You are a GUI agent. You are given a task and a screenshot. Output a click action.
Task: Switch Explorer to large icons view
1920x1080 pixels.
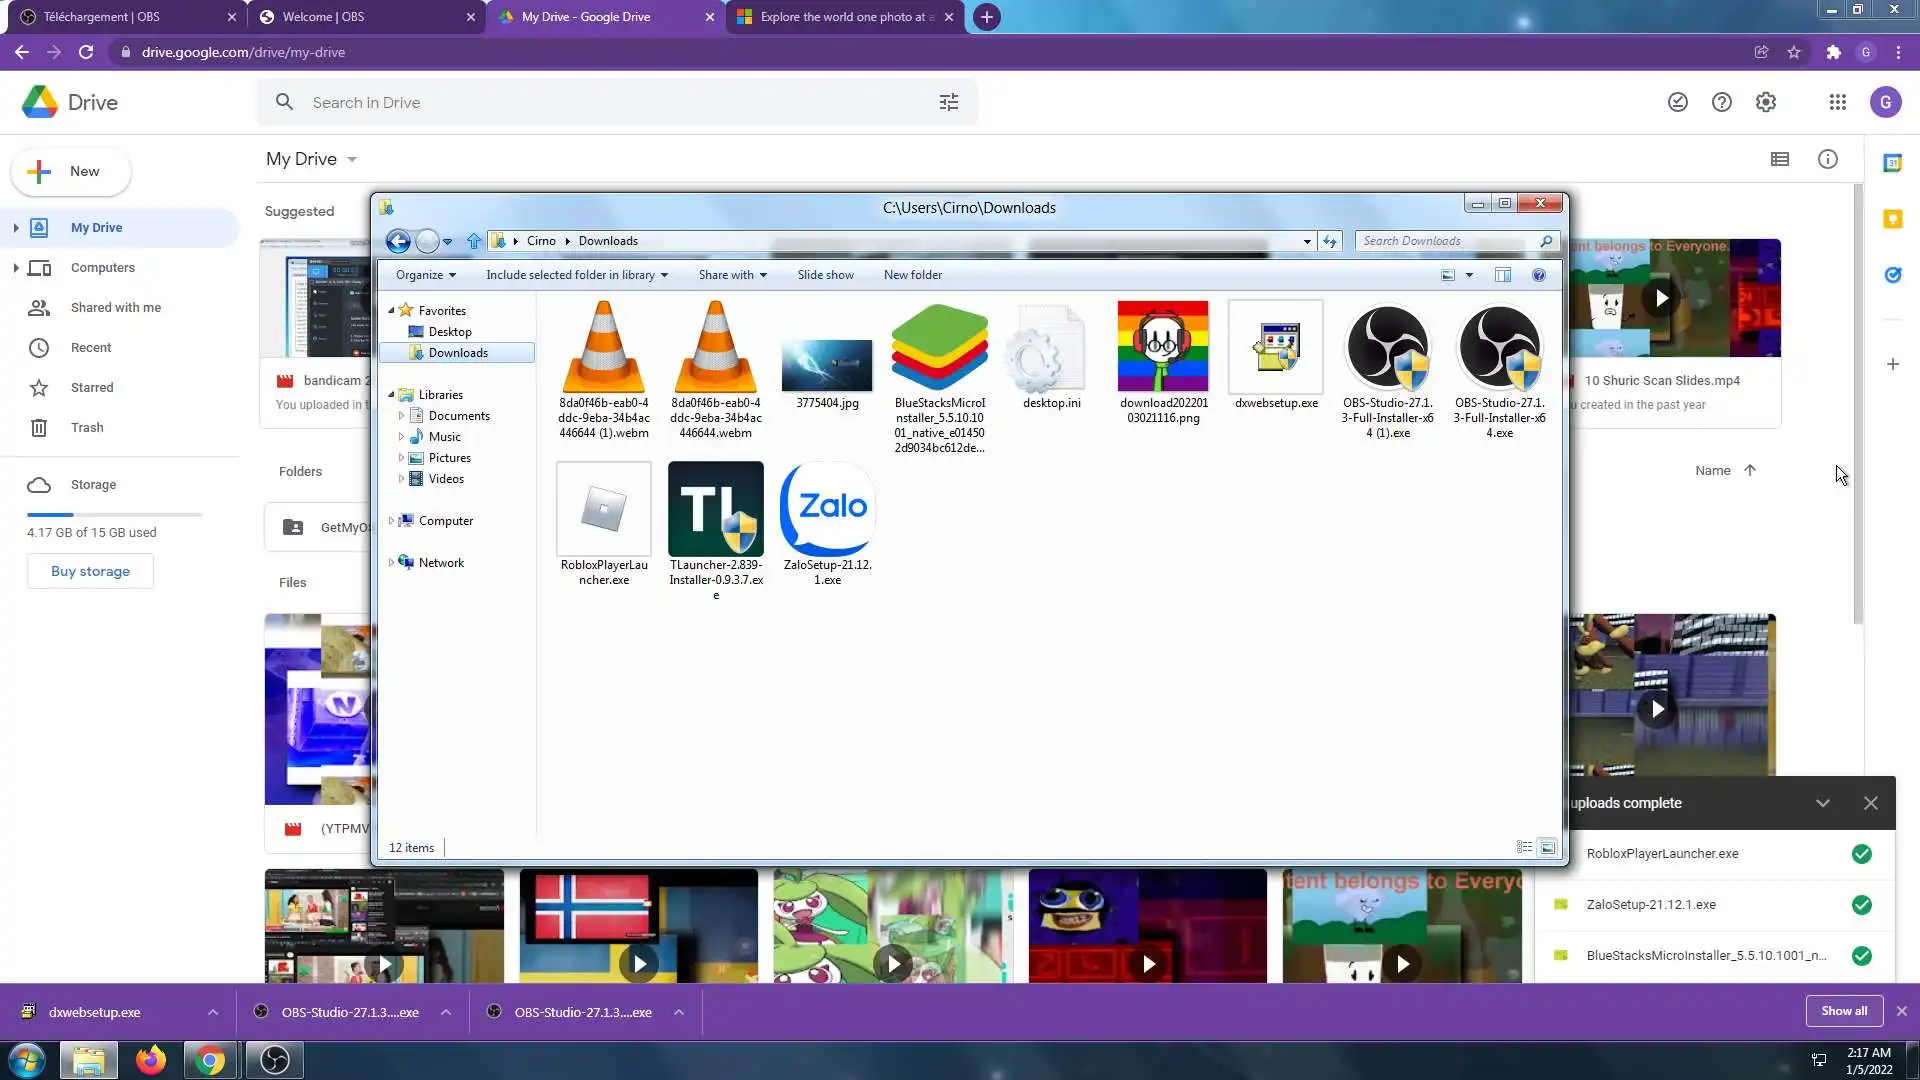click(x=1547, y=847)
